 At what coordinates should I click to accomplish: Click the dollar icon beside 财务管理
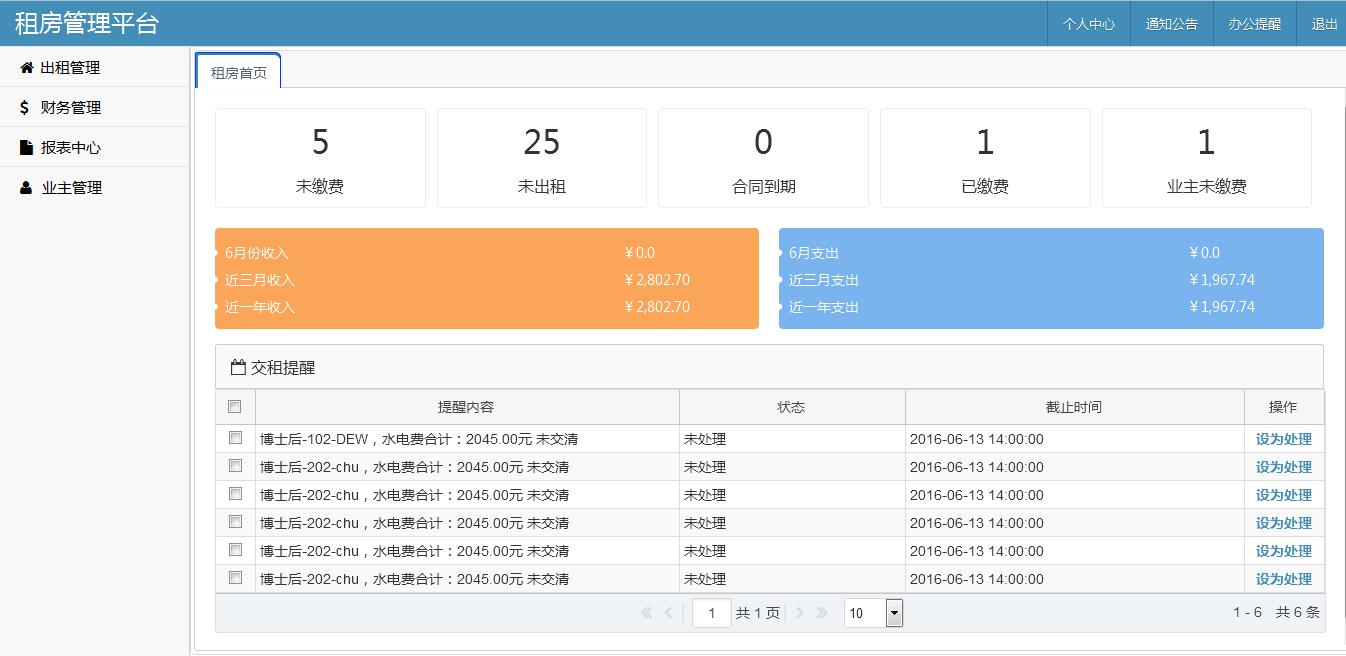pyautogui.click(x=25, y=108)
